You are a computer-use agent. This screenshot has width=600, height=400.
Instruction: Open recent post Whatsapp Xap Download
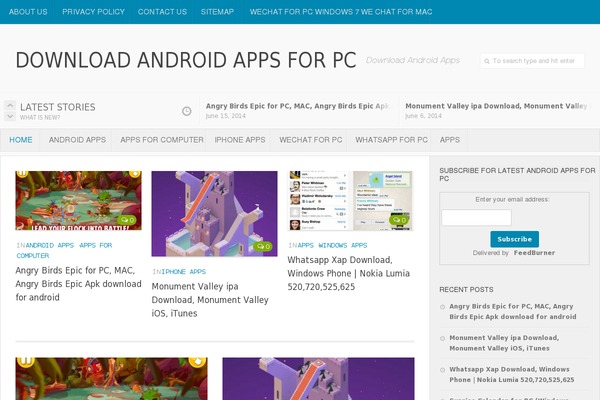(512, 374)
